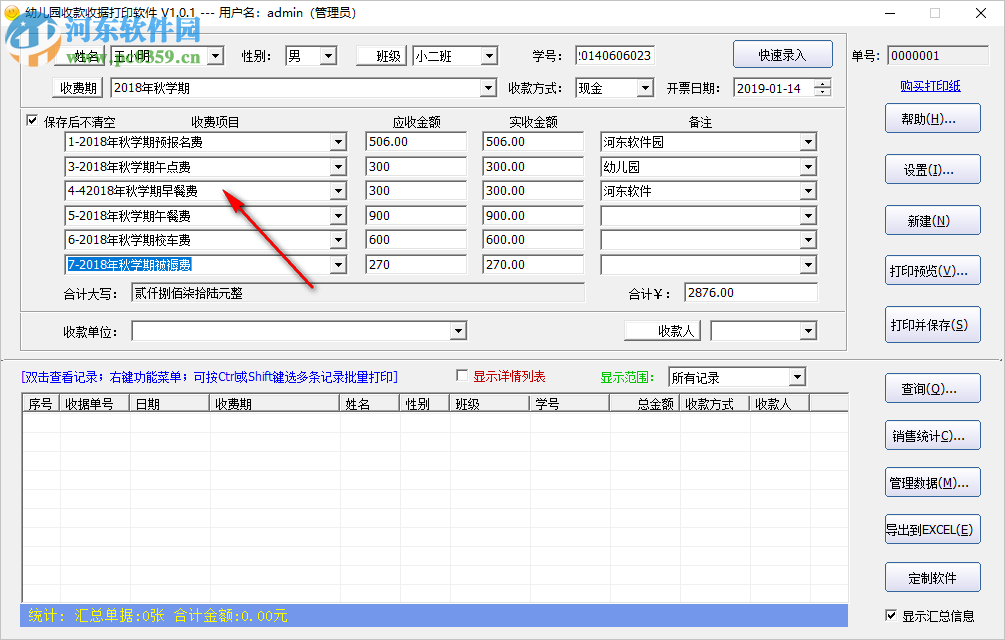Viewport: 1005px width, 640px height.
Task: Click 实收金额 field showing 600.00
Action: click(533, 240)
